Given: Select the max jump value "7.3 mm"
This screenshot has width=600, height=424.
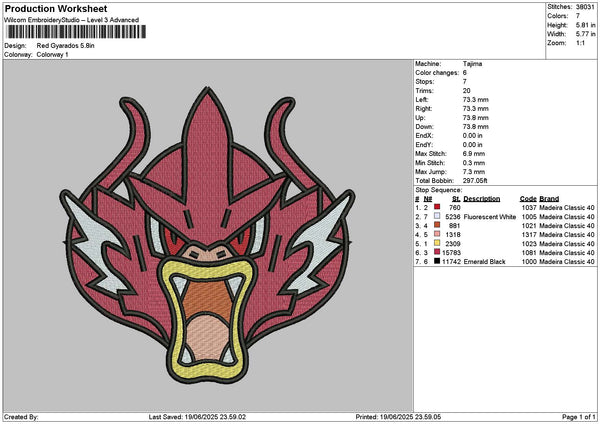Looking at the screenshot, I should [474, 172].
